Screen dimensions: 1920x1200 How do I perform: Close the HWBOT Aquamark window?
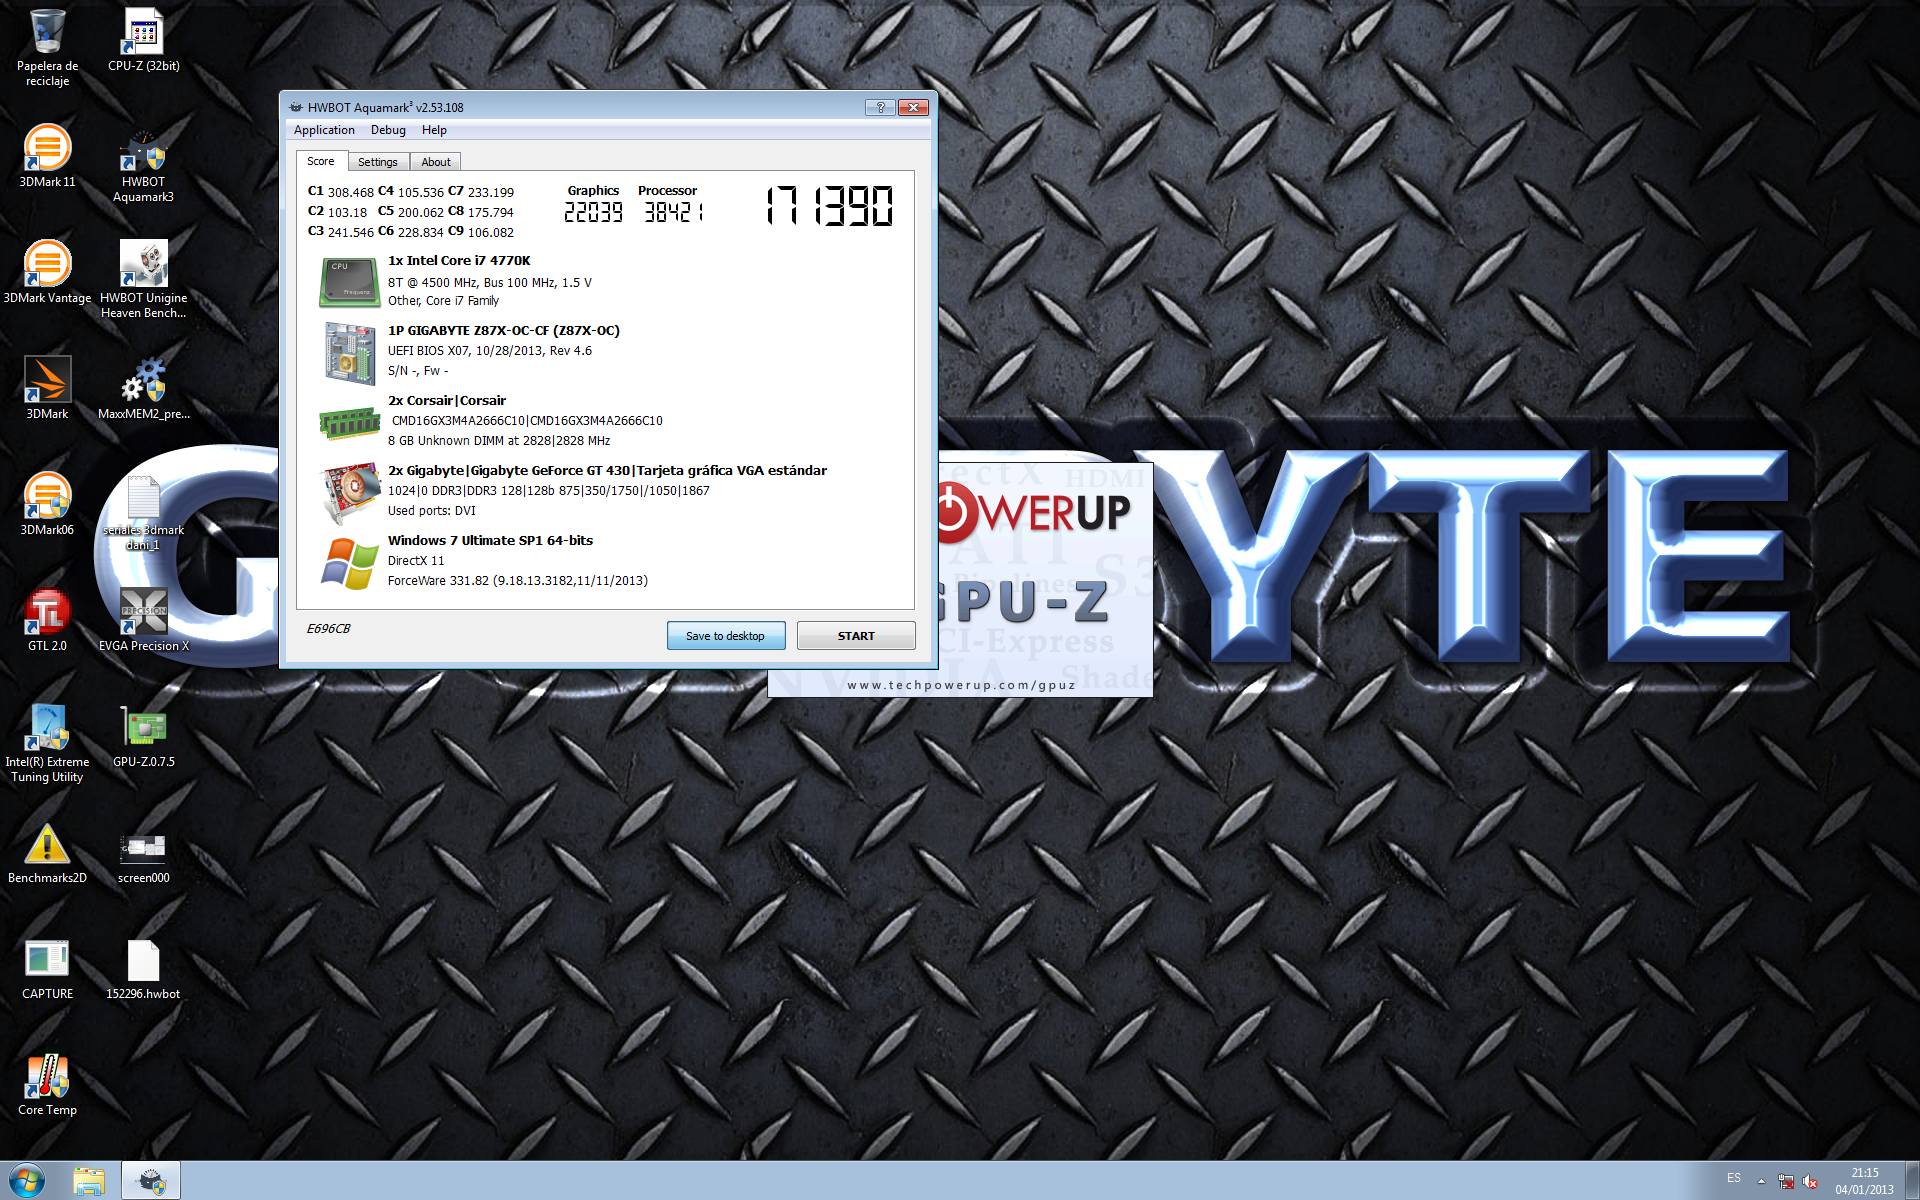pos(913,107)
